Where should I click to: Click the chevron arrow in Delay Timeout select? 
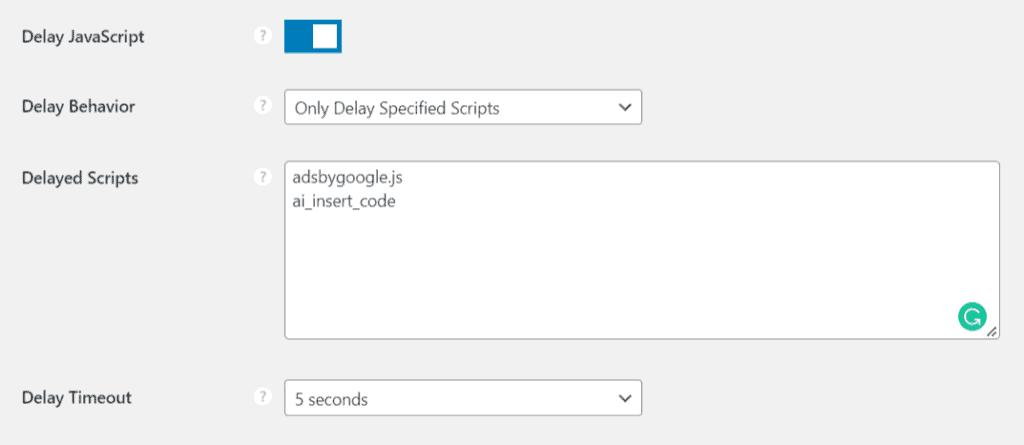[x=625, y=399]
